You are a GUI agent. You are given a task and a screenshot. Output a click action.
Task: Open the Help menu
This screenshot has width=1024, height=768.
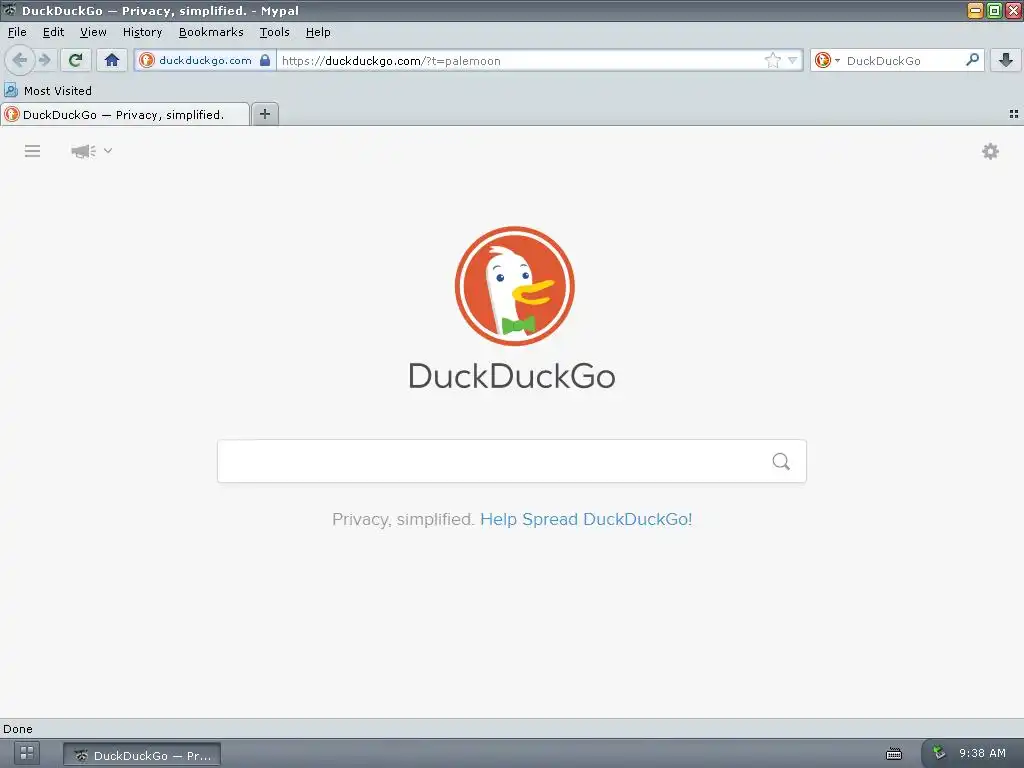318,32
